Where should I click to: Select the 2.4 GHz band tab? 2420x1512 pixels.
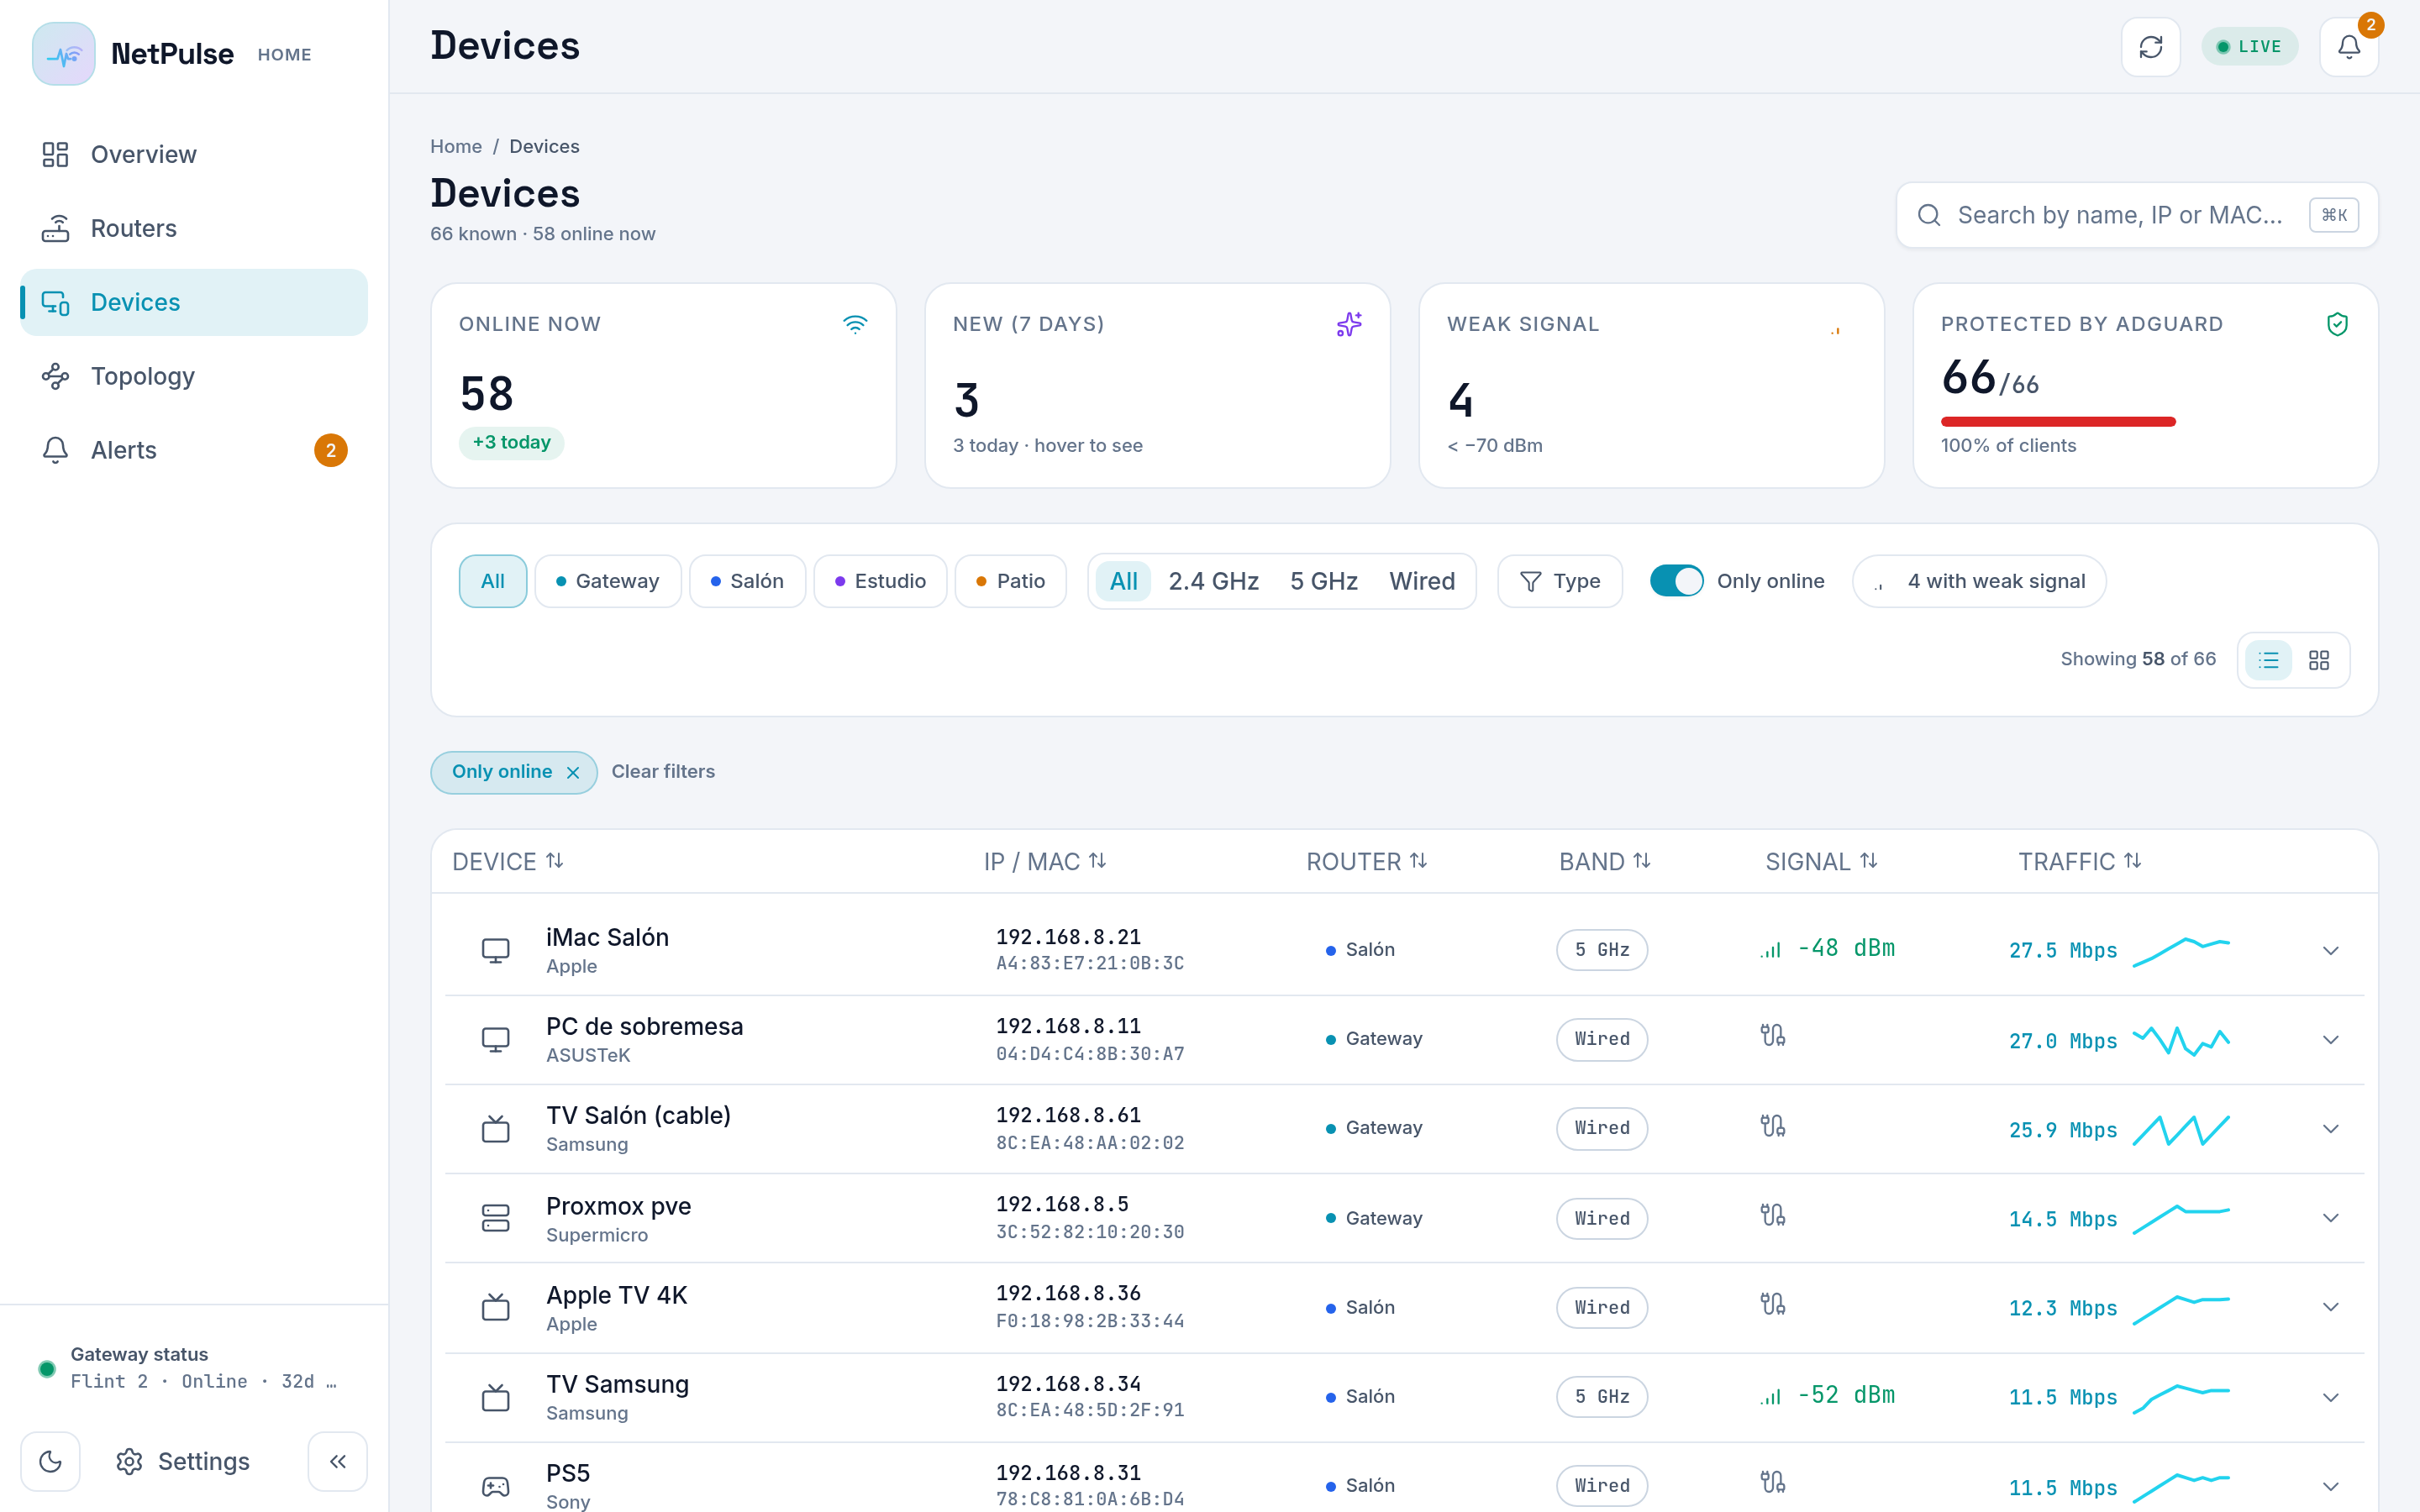tap(1213, 581)
